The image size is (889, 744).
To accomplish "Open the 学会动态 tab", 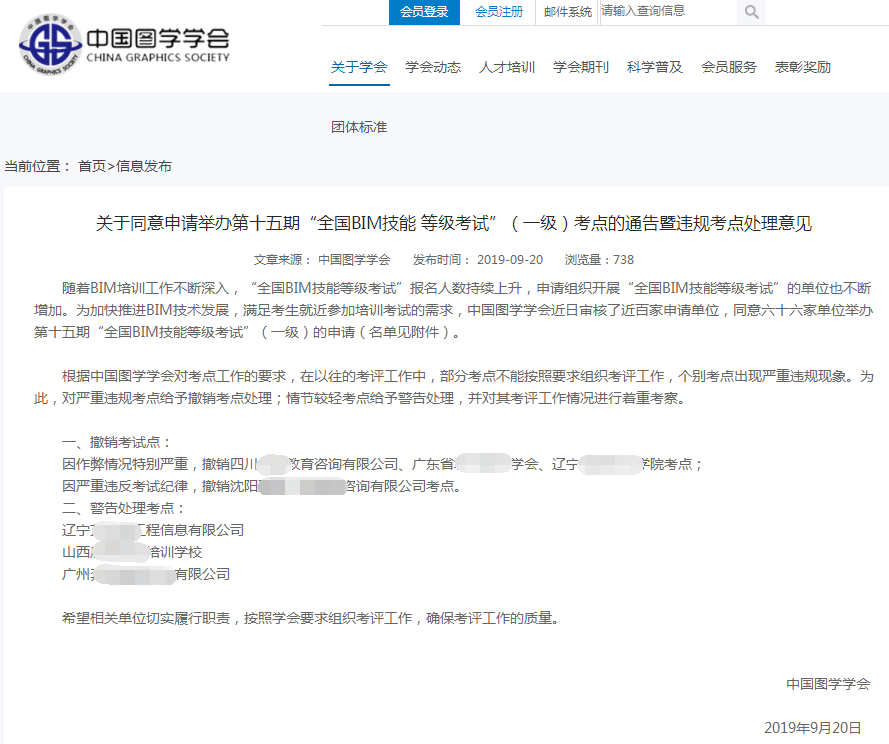I will point(432,66).
